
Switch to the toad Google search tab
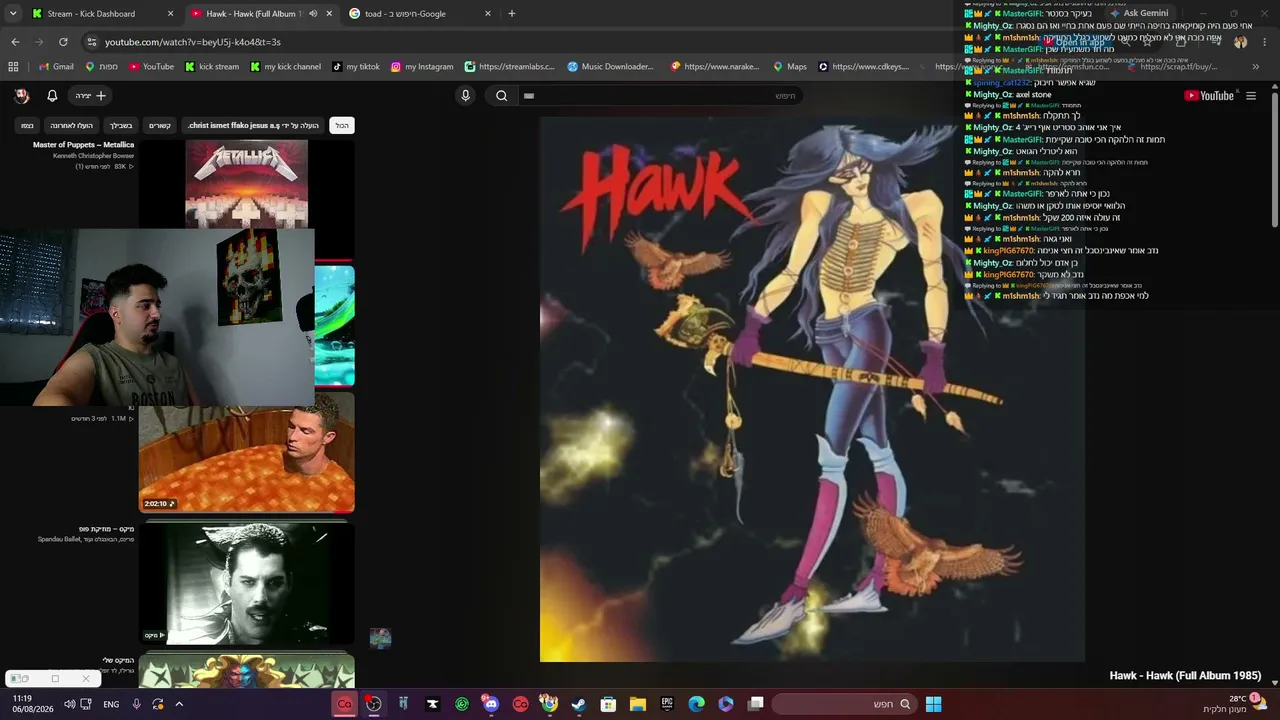[421, 14]
